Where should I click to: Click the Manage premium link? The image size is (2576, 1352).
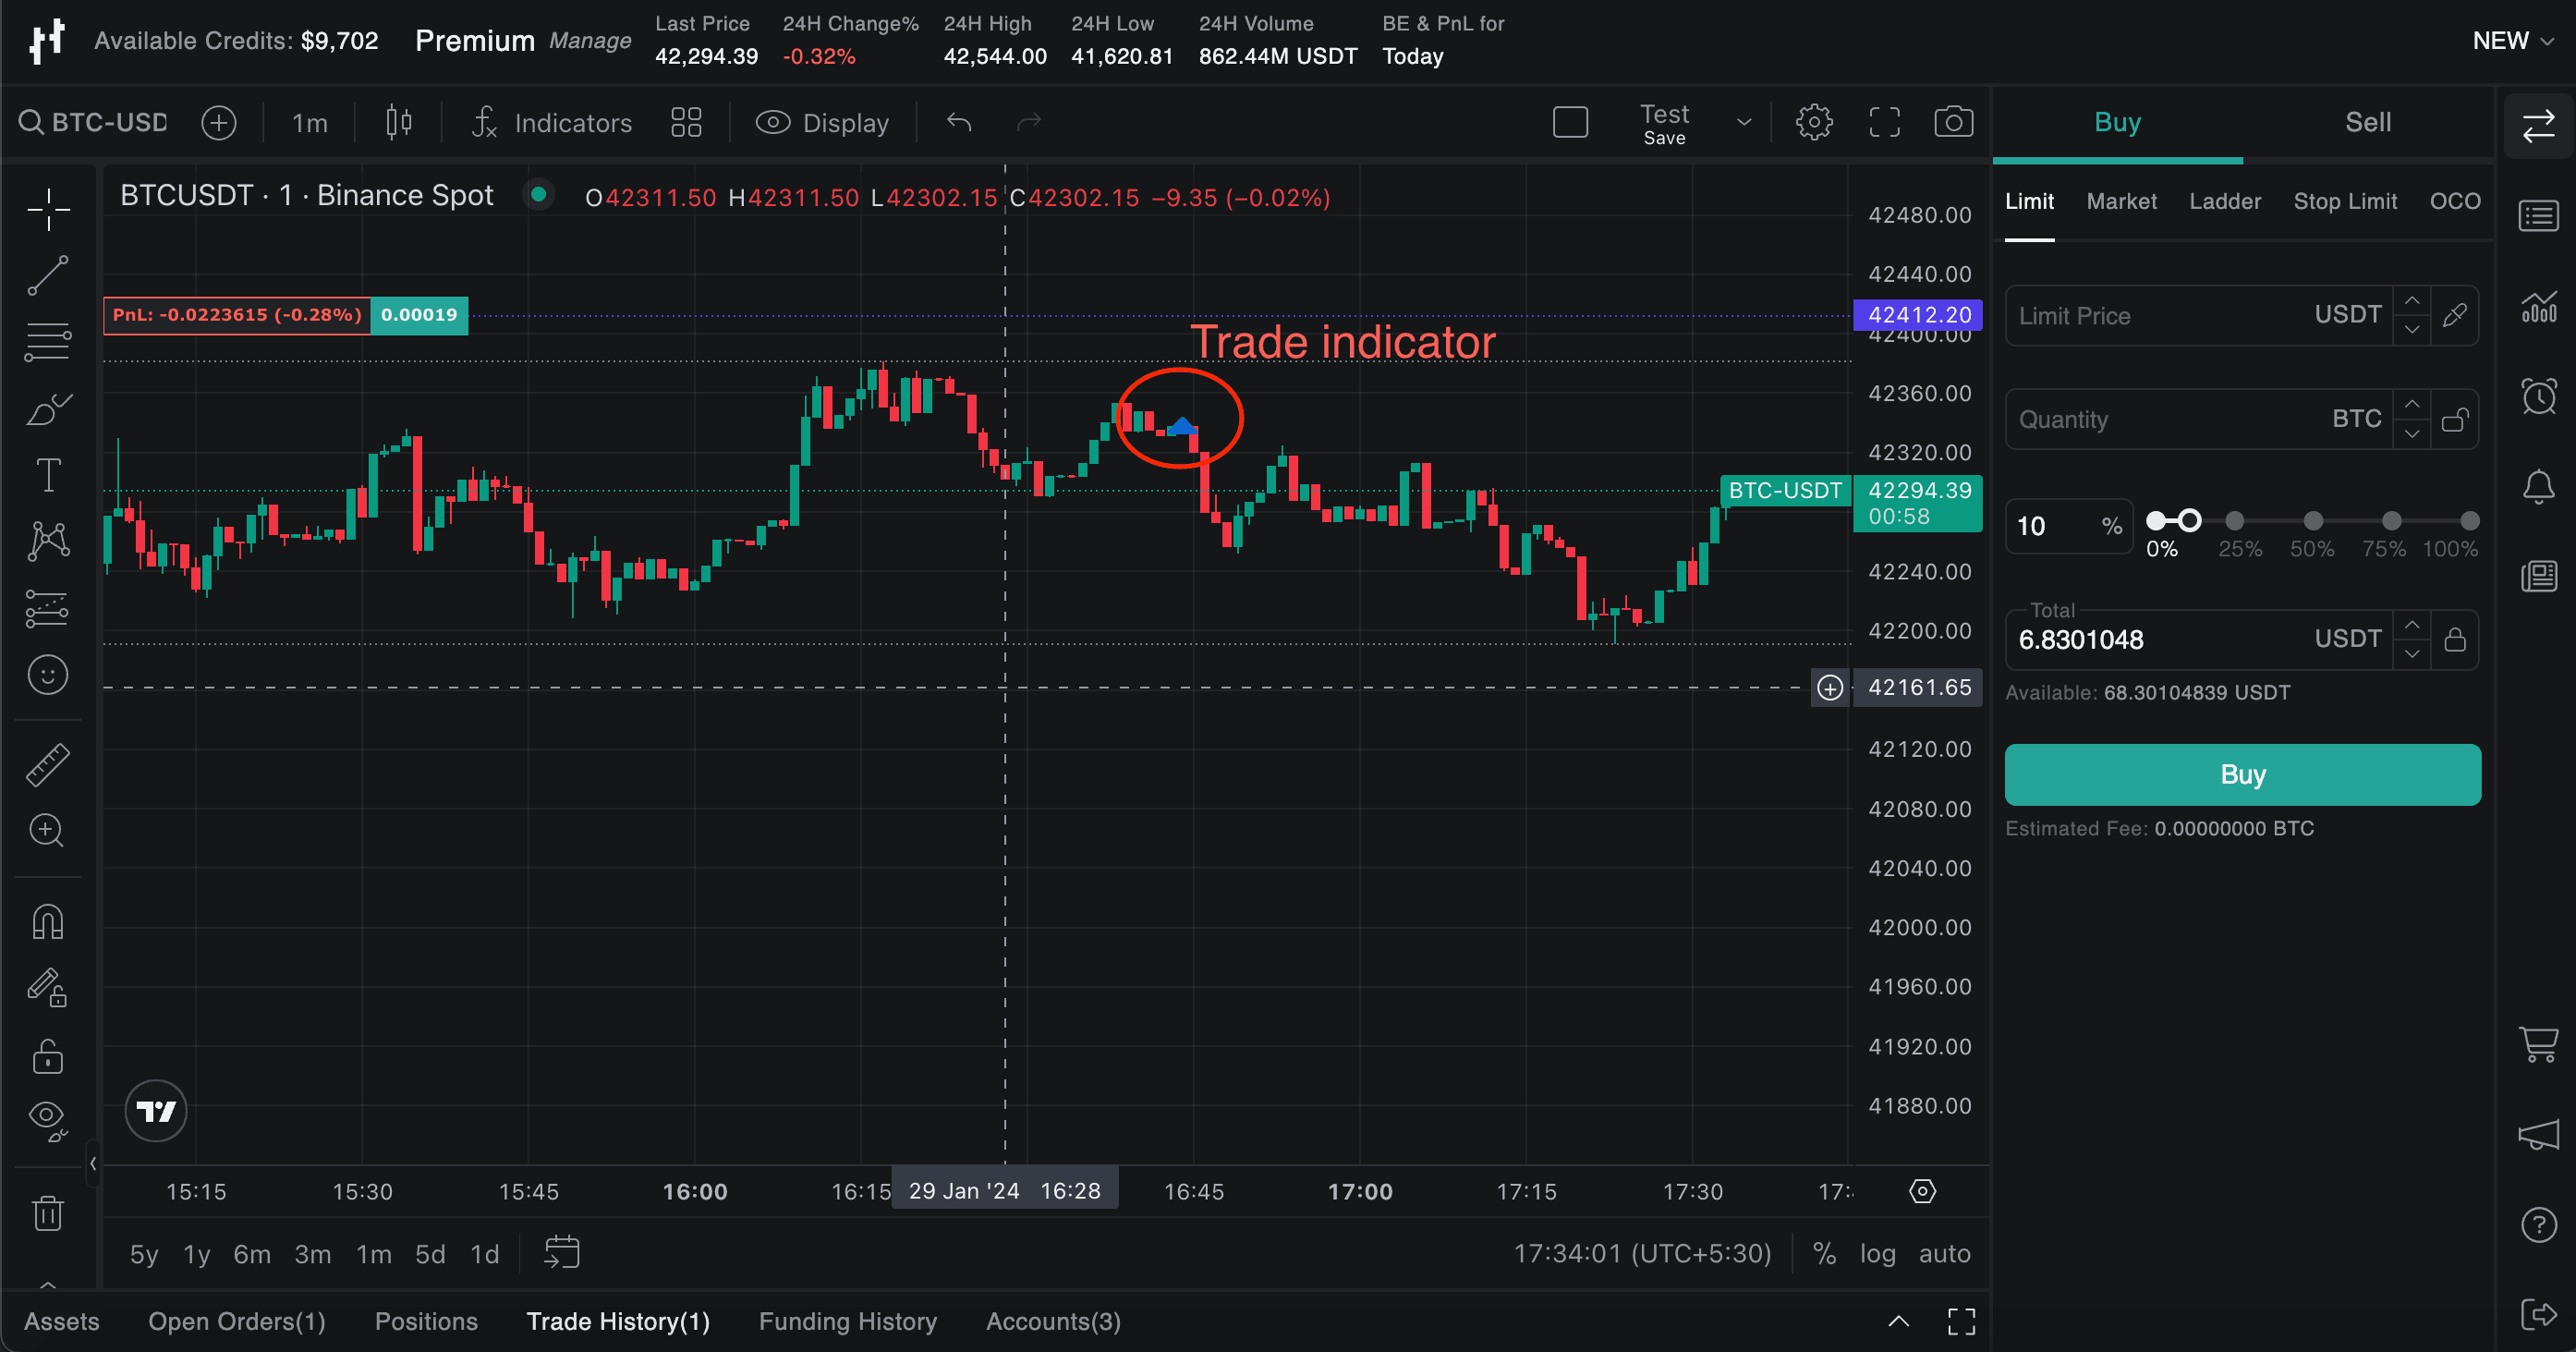tap(590, 41)
